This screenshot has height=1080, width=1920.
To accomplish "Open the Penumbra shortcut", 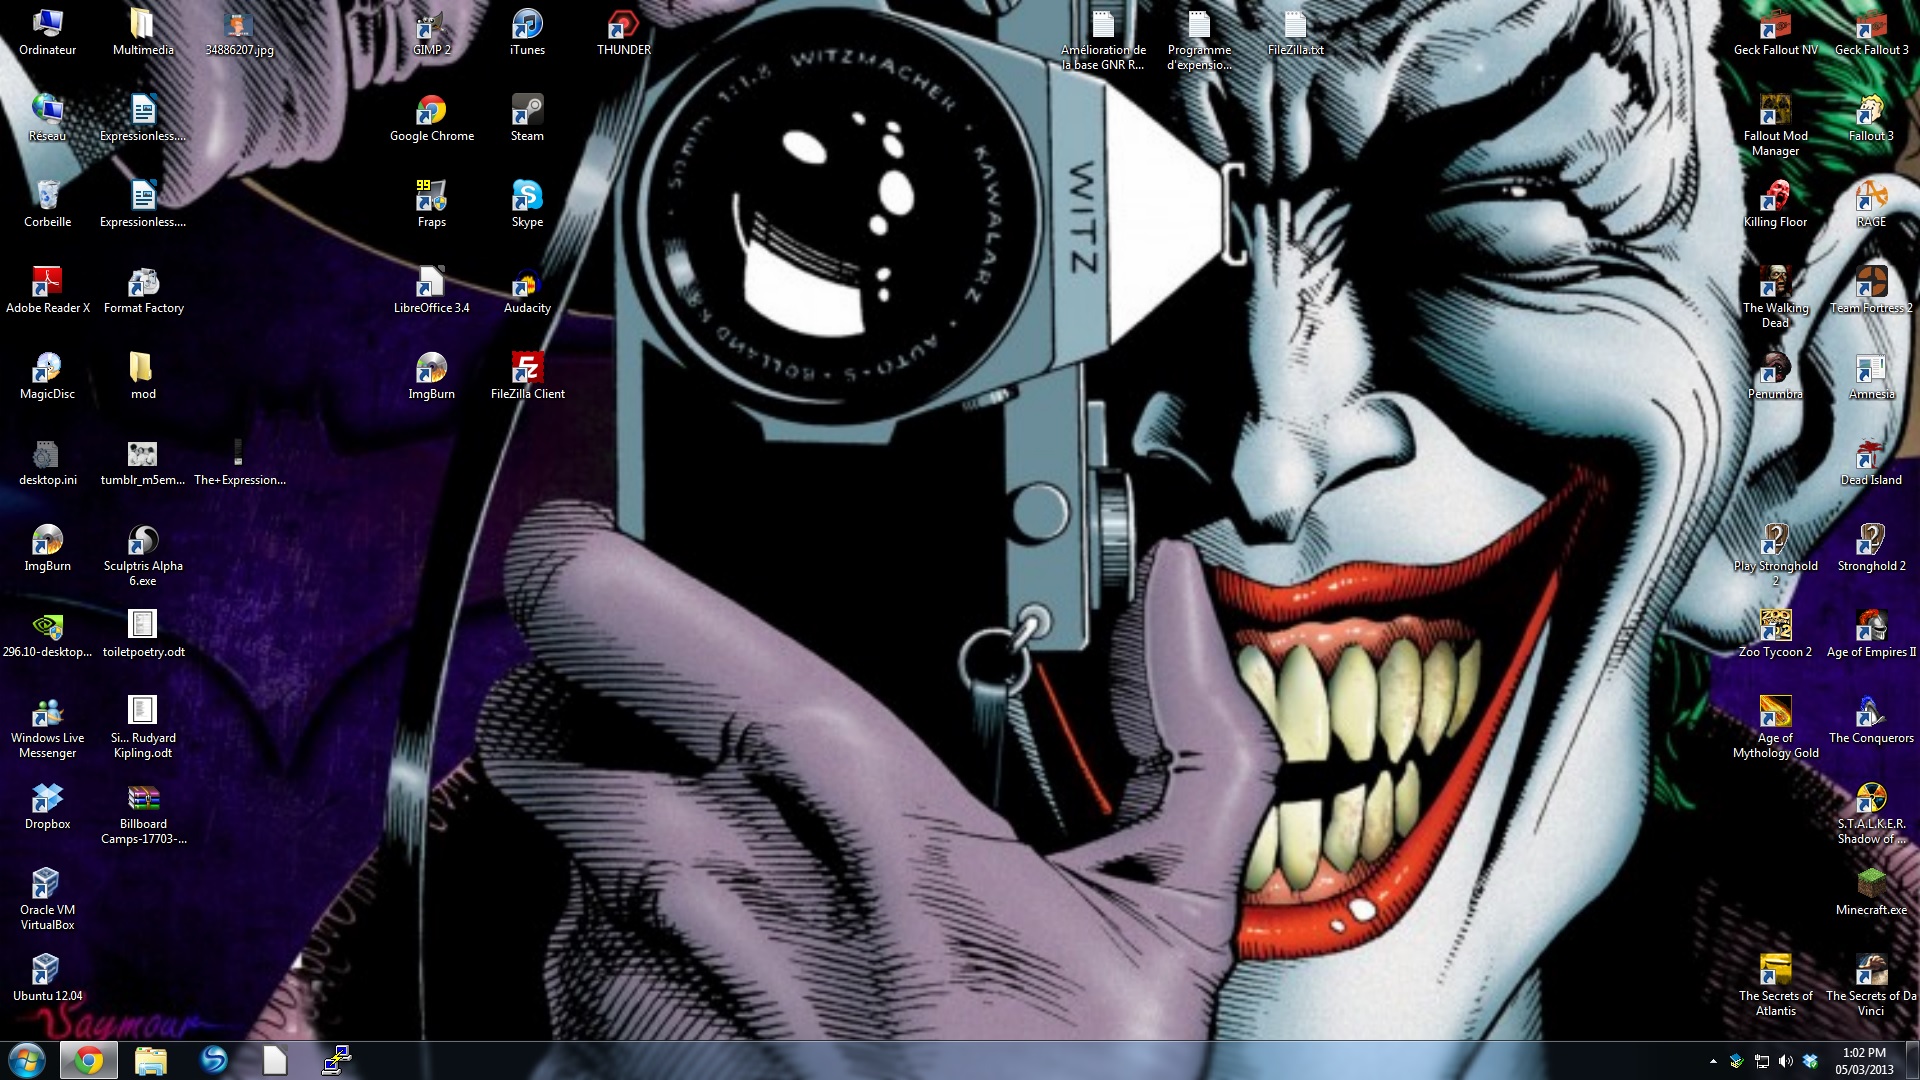I will click(x=1775, y=376).
